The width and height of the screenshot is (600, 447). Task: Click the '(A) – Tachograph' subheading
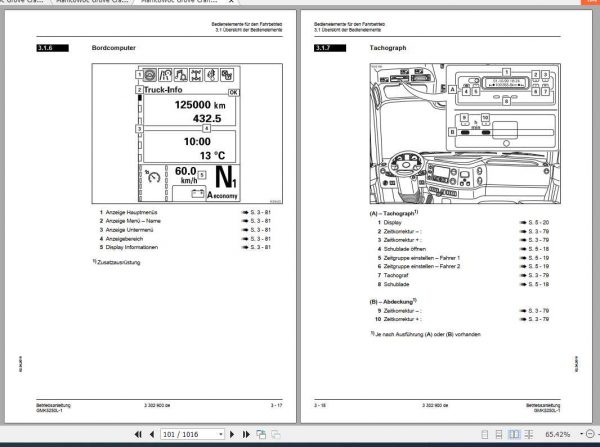point(394,213)
